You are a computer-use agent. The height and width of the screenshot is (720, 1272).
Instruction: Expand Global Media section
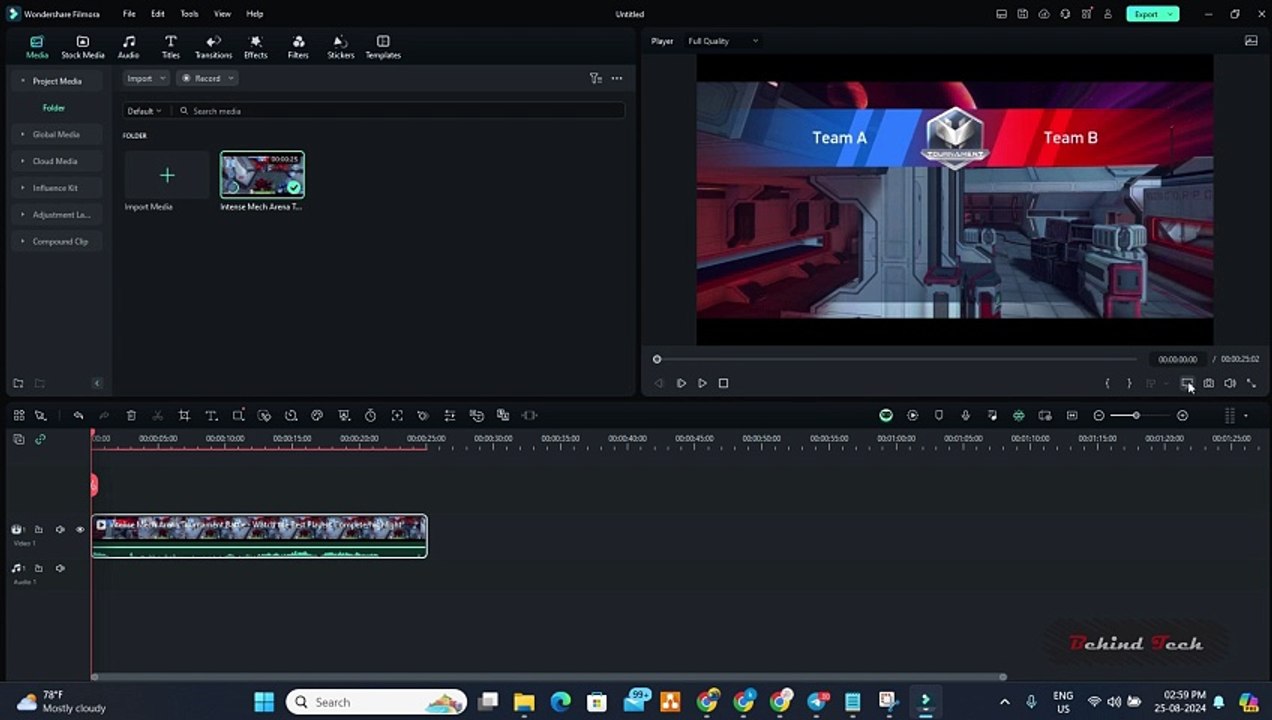[56, 134]
